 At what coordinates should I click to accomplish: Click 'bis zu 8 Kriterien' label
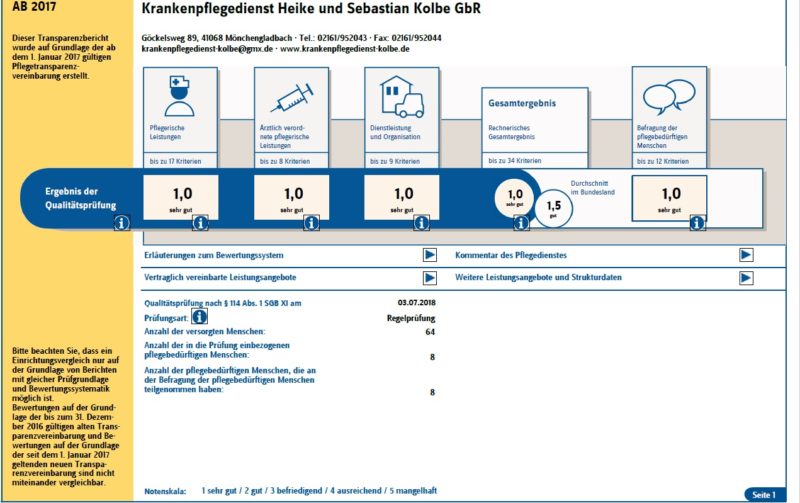click(x=285, y=161)
